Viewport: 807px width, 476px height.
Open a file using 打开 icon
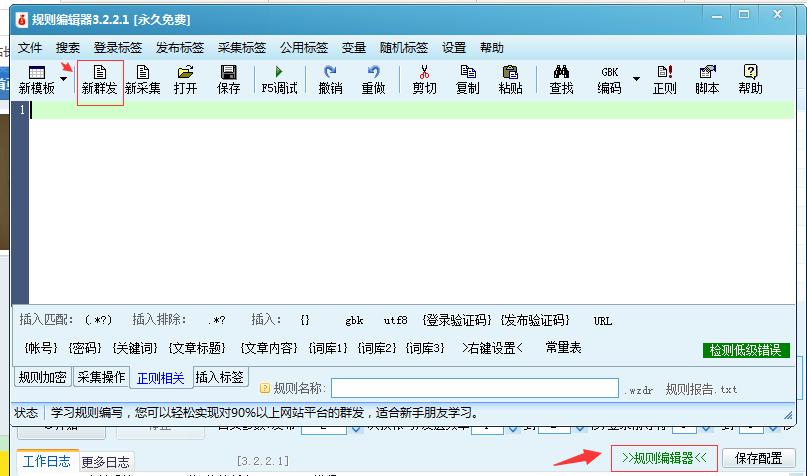(x=185, y=80)
